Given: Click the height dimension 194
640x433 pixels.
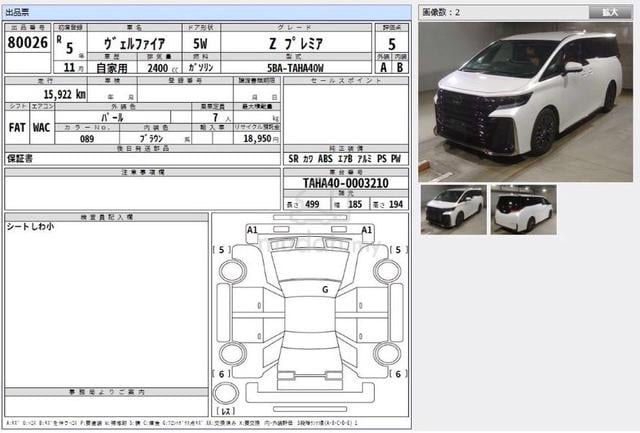Looking at the screenshot, I should click(x=396, y=204).
